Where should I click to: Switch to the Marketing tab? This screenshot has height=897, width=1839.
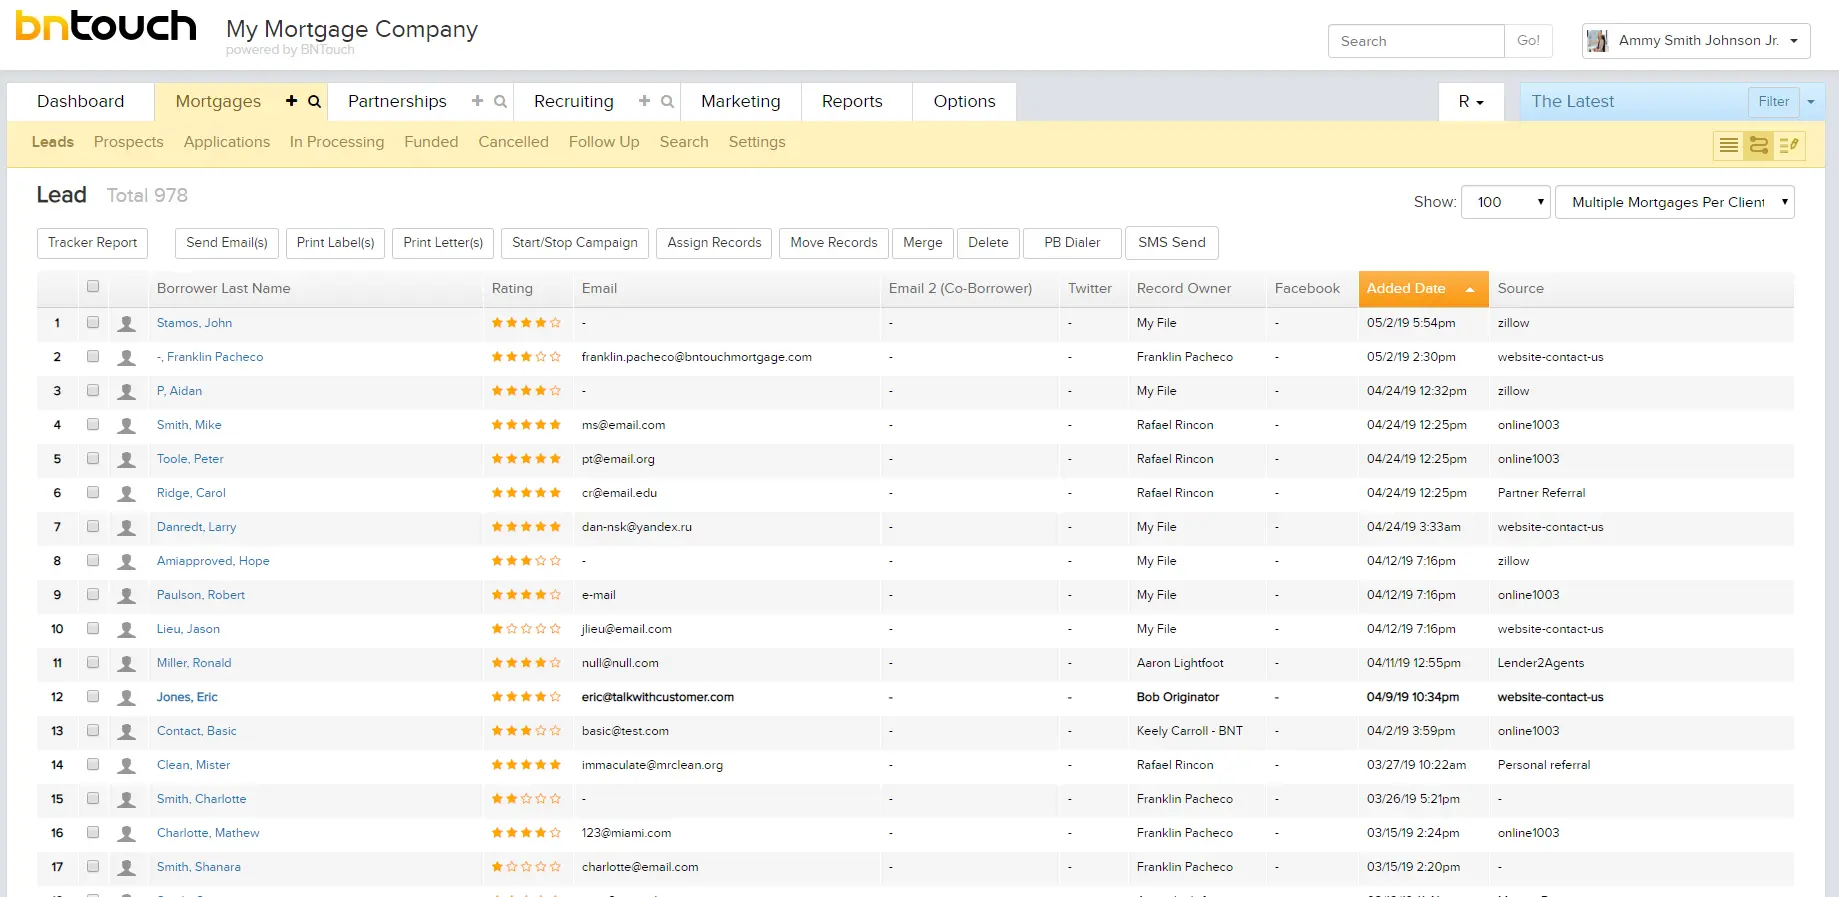click(x=741, y=101)
